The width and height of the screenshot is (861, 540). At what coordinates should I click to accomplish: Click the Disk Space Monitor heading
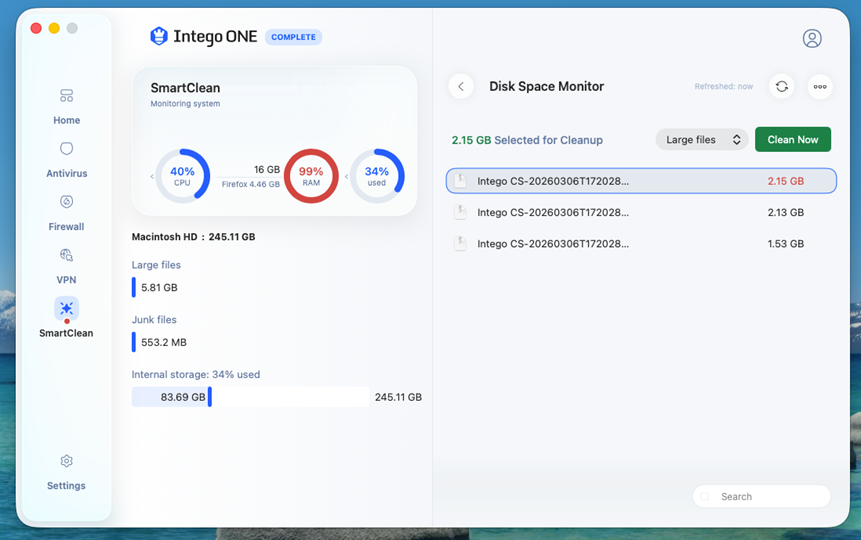[546, 86]
